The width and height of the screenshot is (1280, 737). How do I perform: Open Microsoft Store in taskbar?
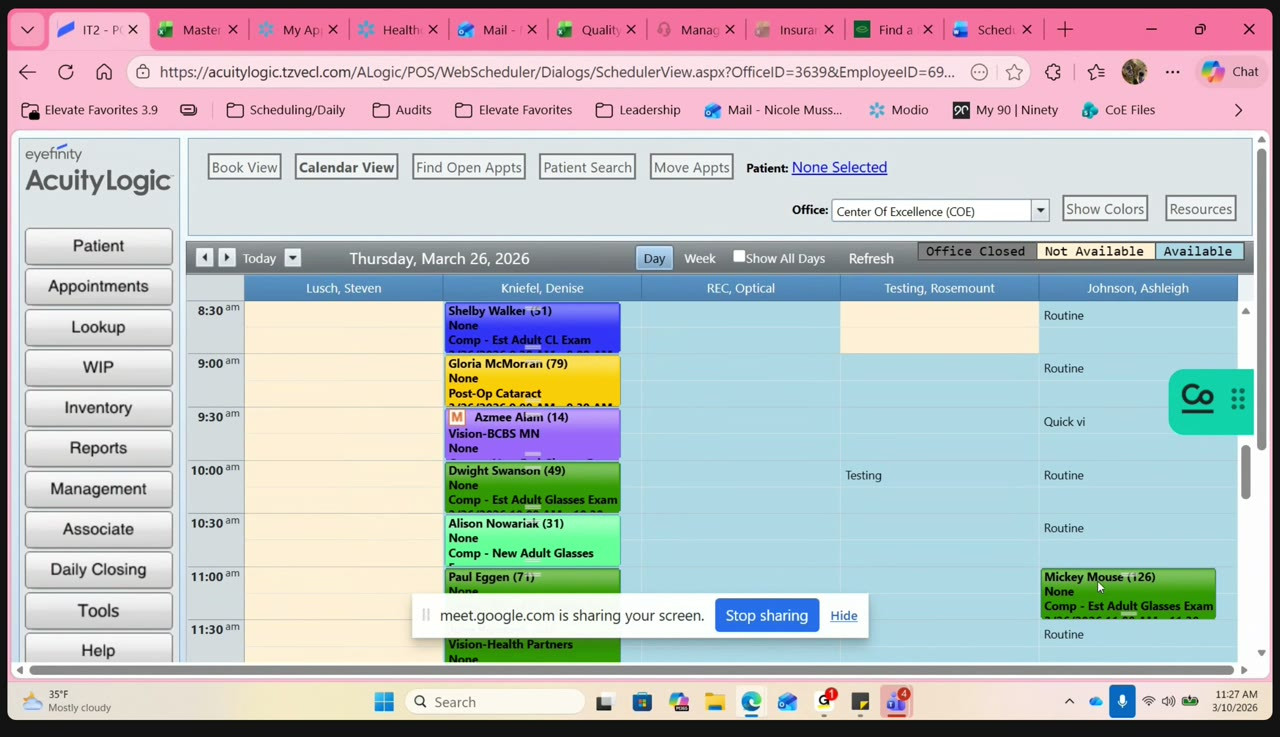pos(642,702)
